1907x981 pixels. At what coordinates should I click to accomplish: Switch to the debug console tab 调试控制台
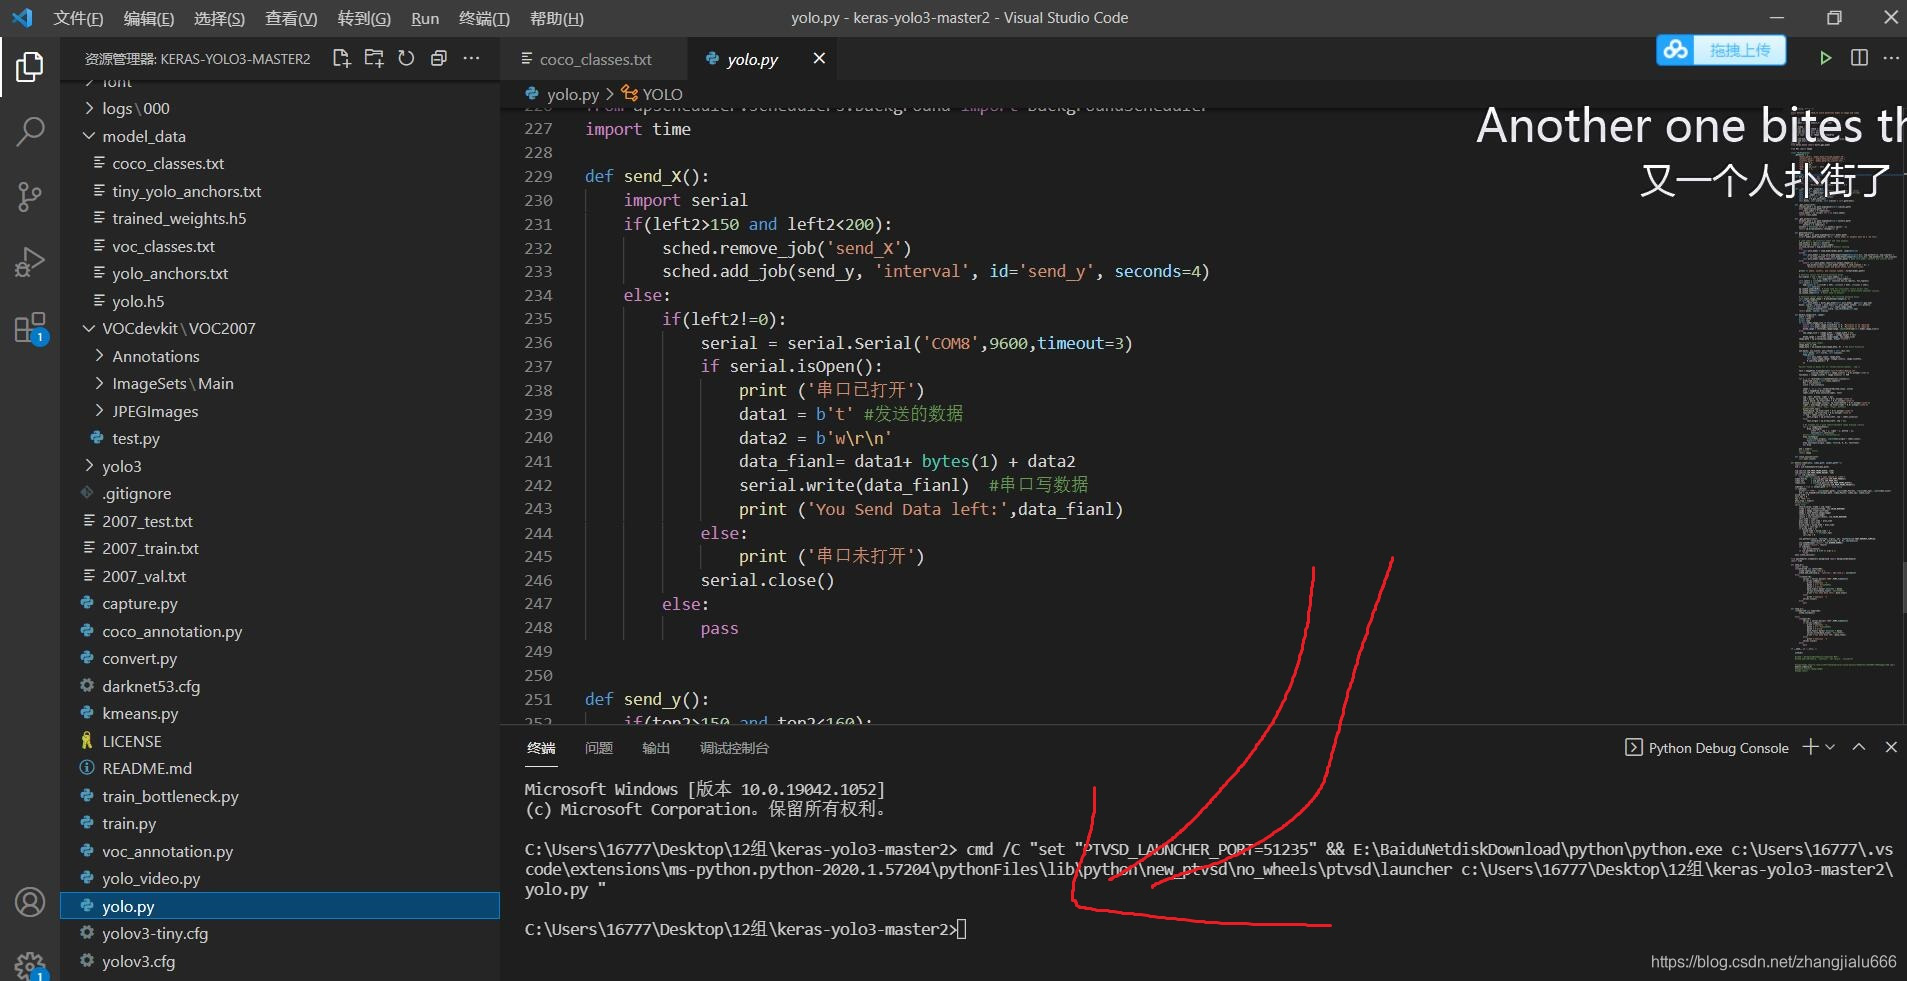pos(734,748)
